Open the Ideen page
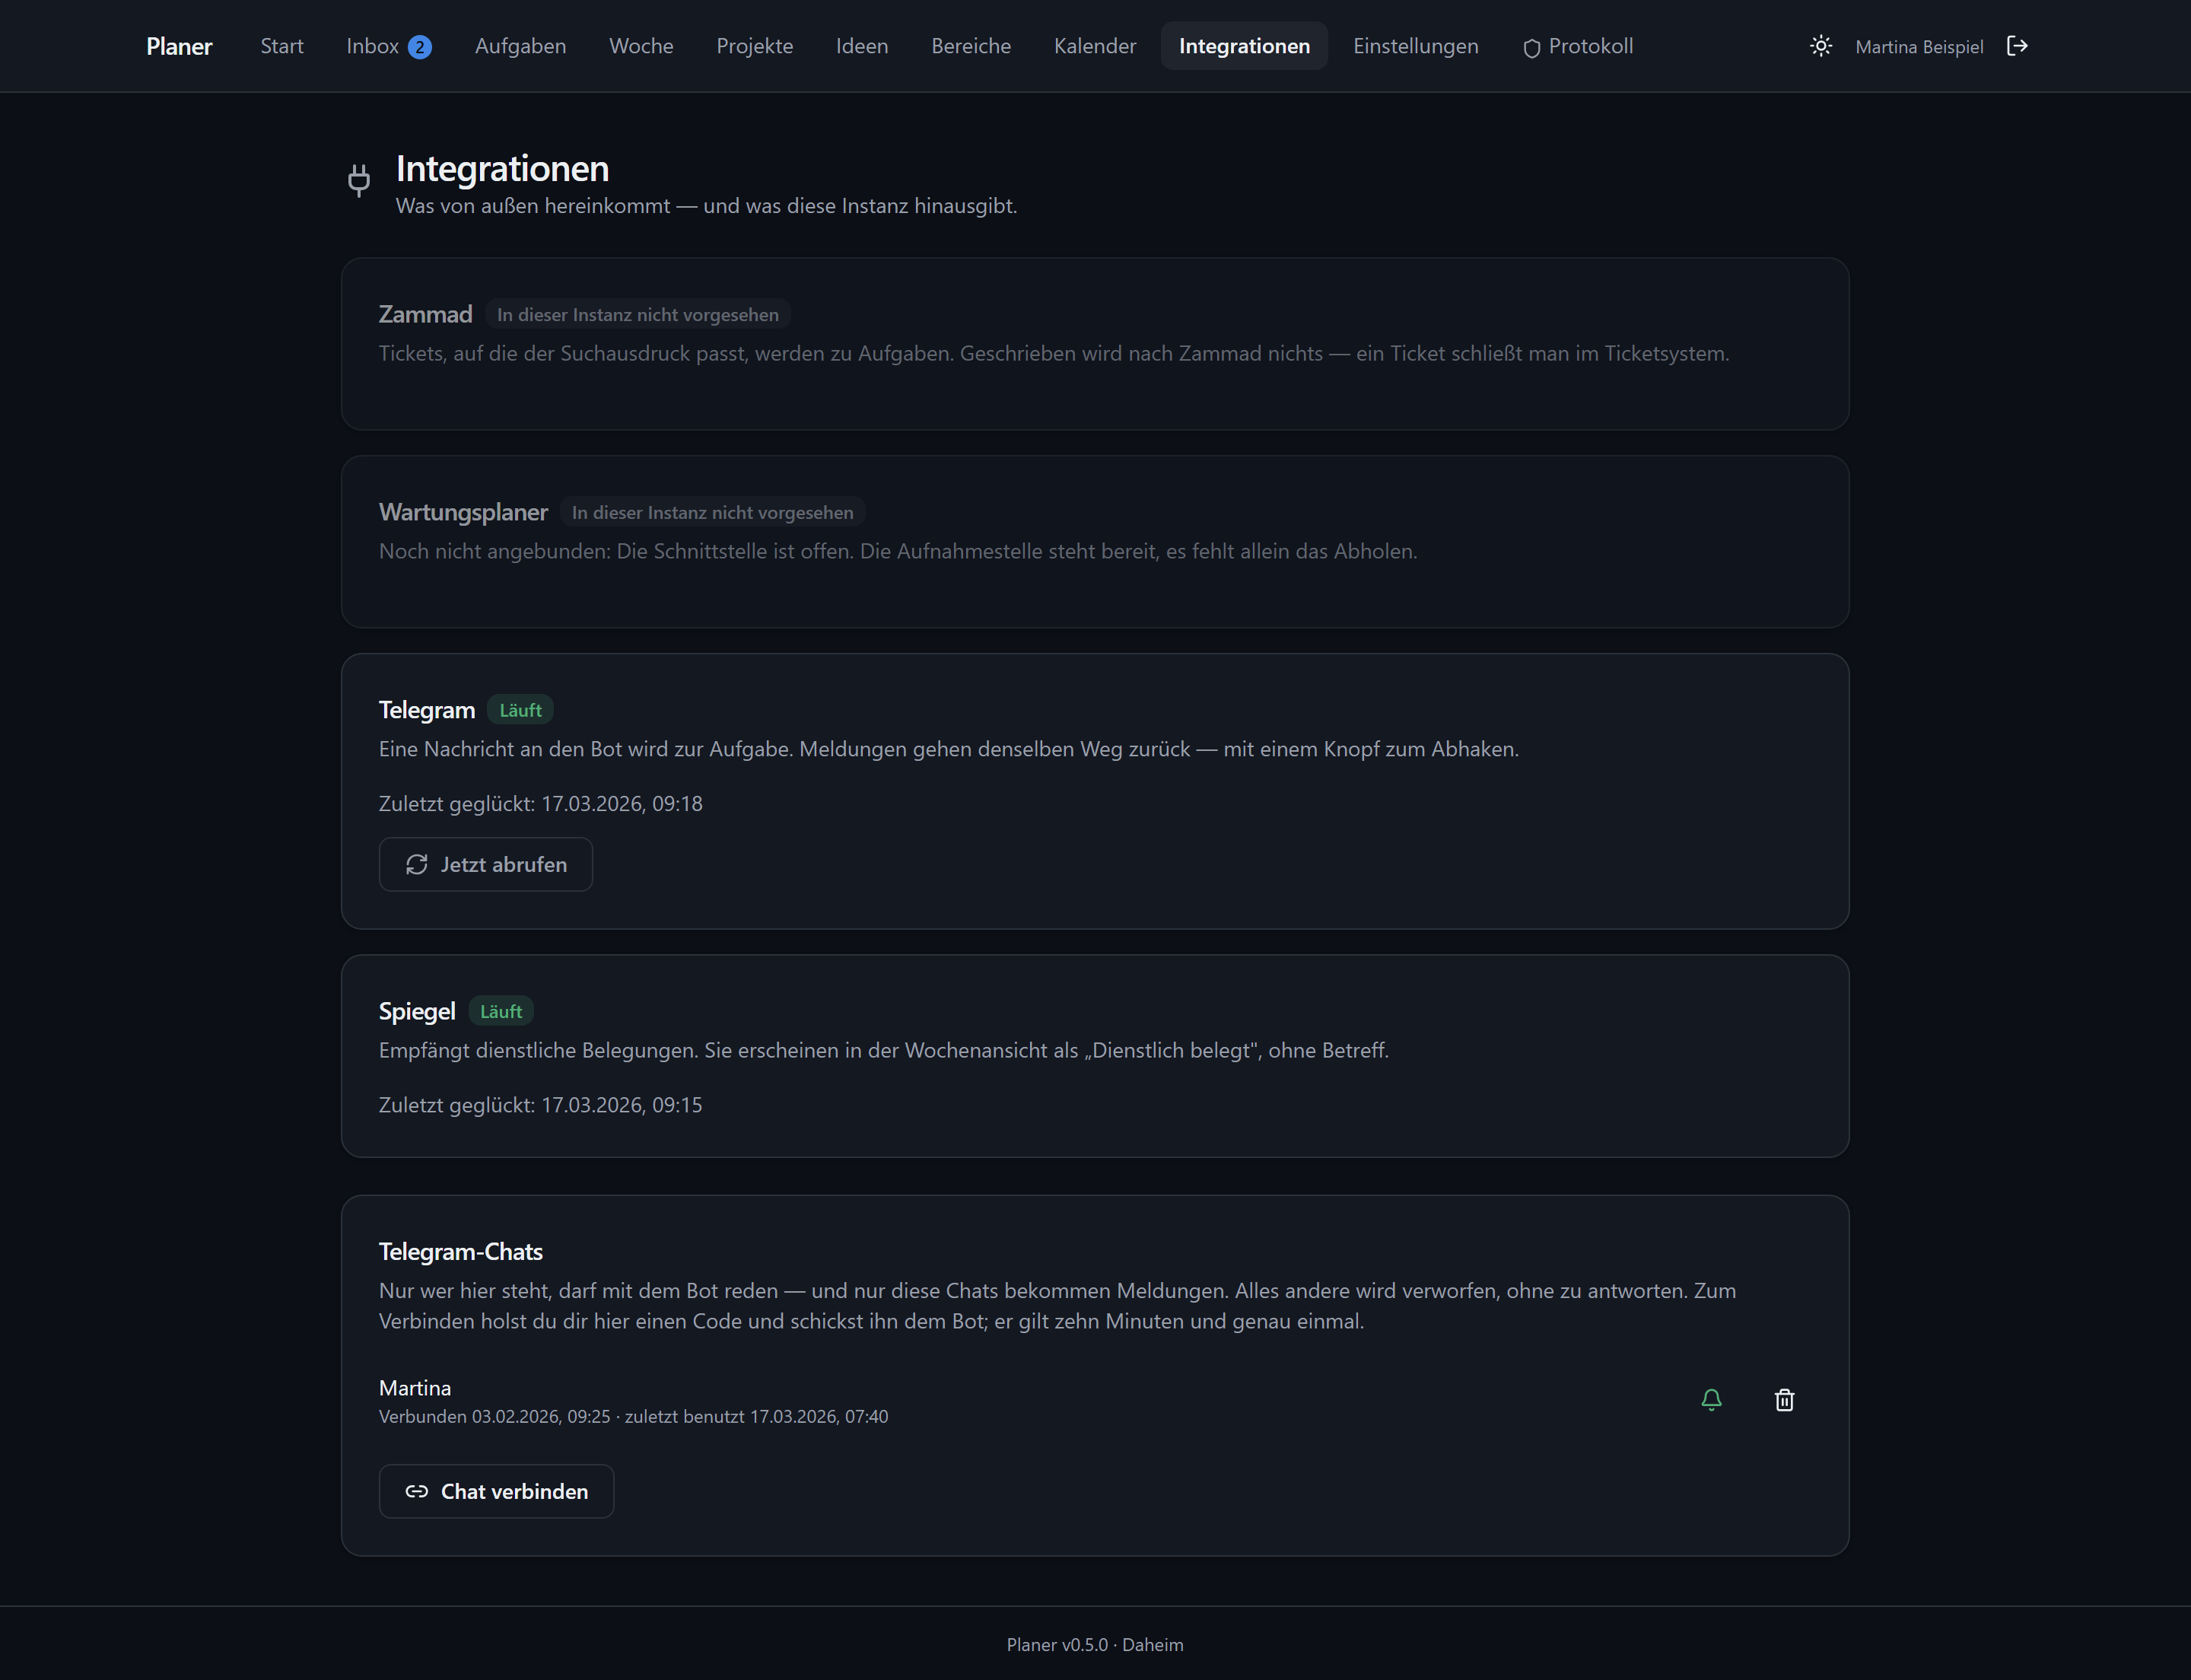 click(x=862, y=46)
